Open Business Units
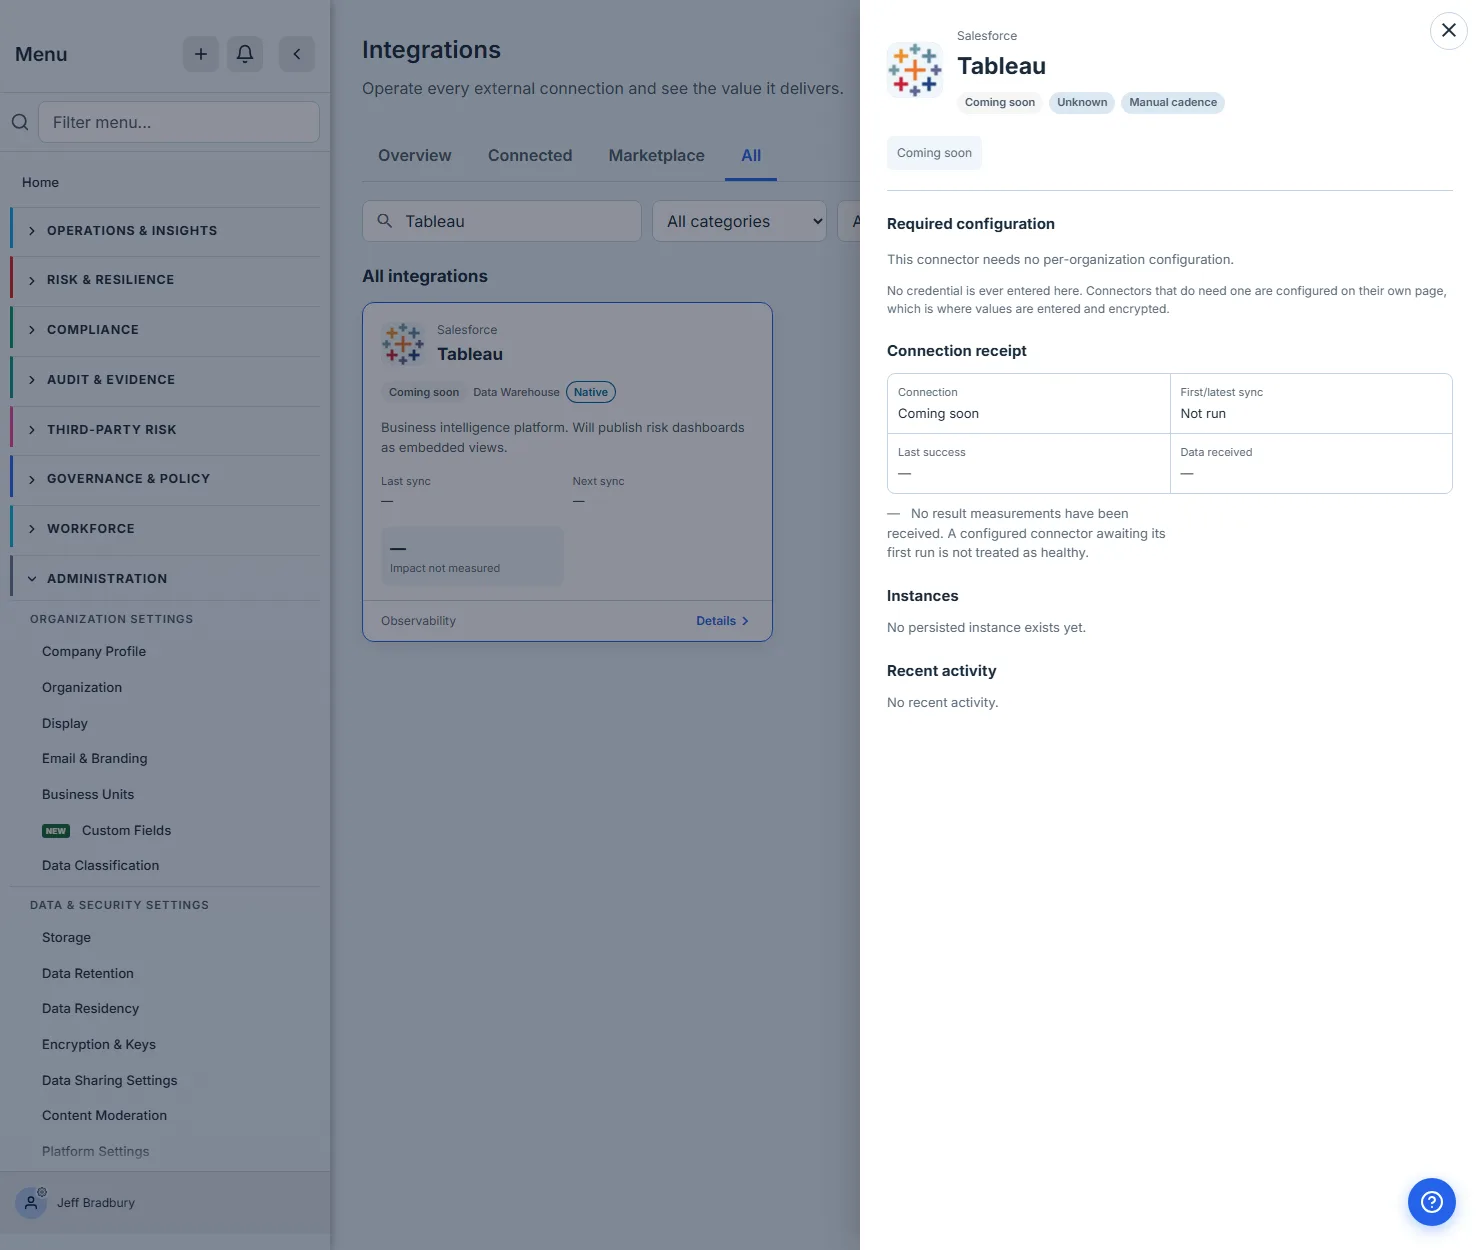The image size is (1480, 1250). pyautogui.click(x=88, y=794)
